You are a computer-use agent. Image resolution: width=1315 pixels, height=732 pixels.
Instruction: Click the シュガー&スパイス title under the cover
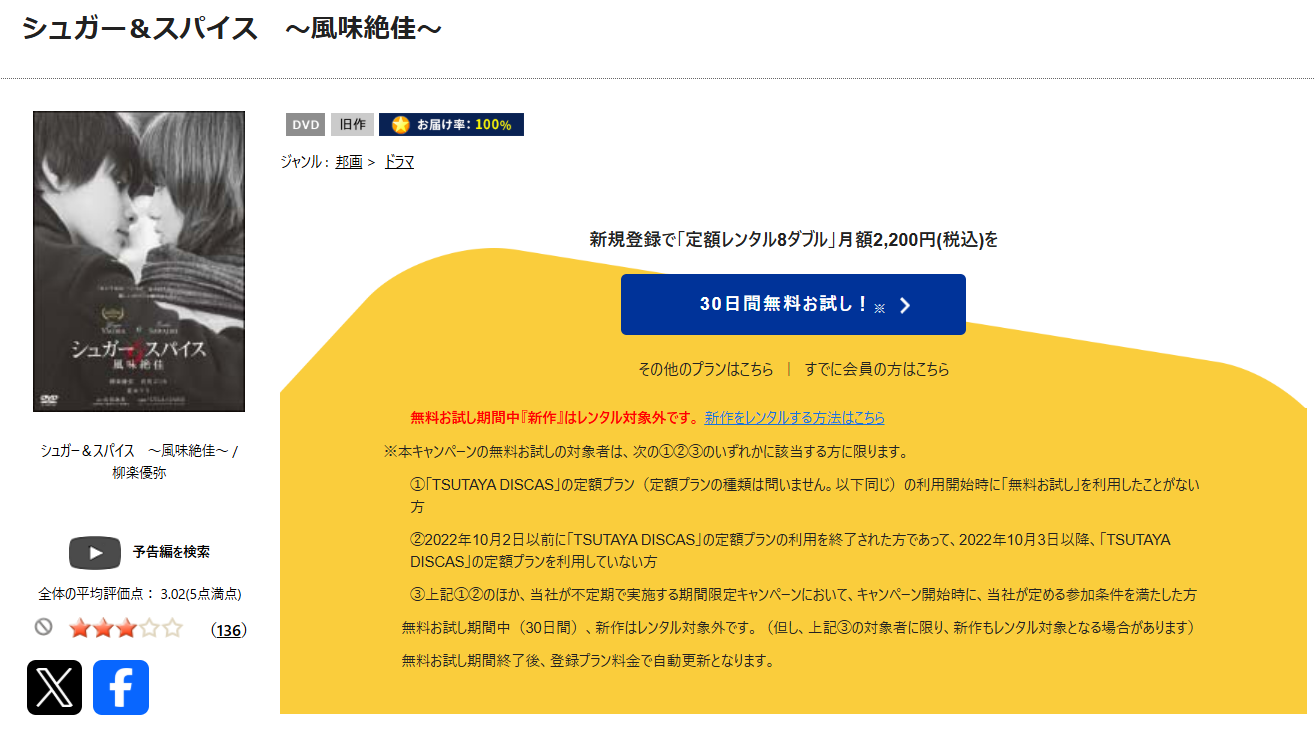point(139,451)
